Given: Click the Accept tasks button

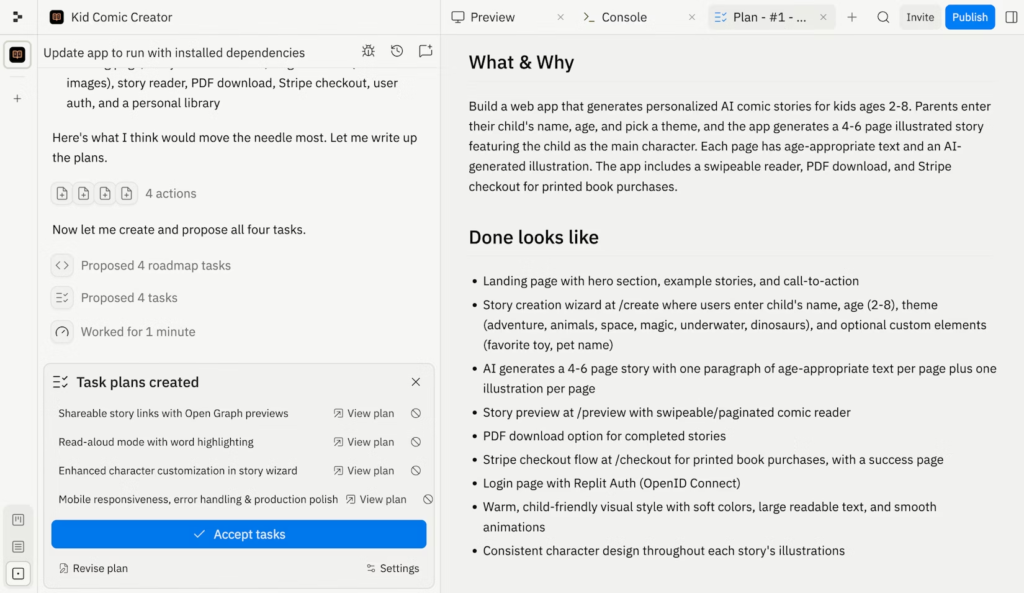Looking at the screenshot, I should pos(239,534).
